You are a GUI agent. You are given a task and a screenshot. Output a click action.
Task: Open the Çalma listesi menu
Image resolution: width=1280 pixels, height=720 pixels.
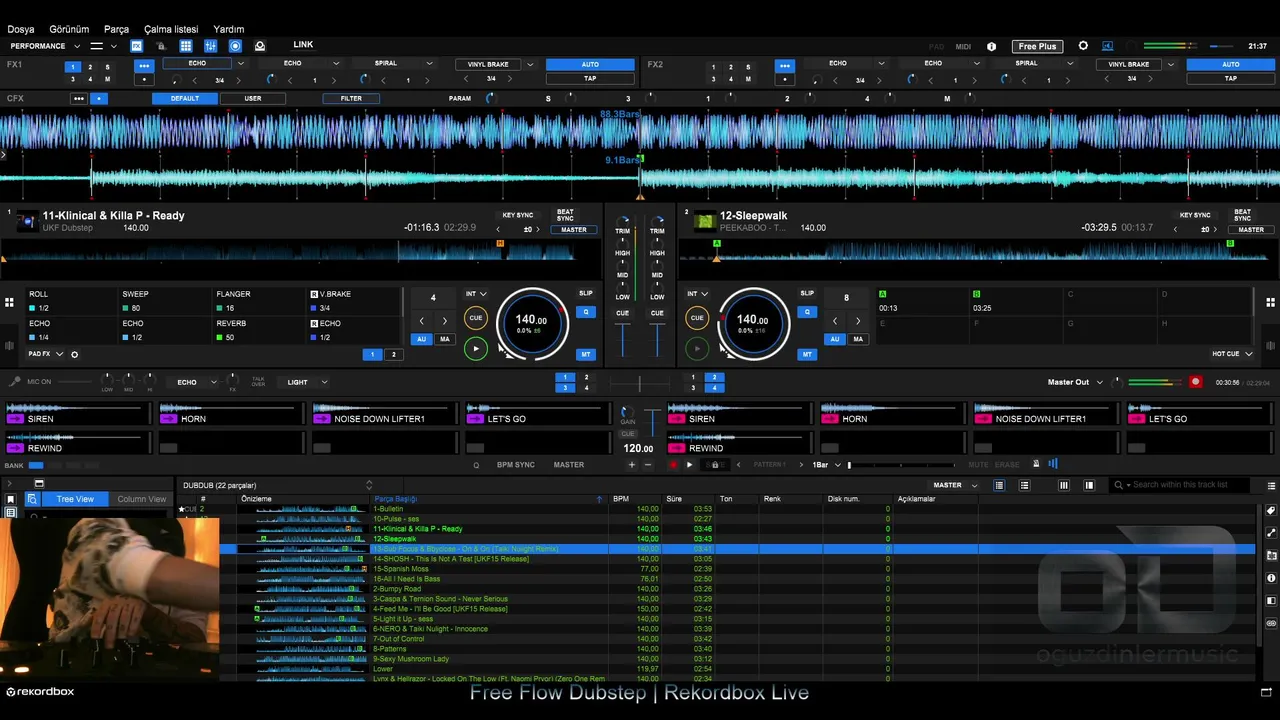tap(171, 29)
